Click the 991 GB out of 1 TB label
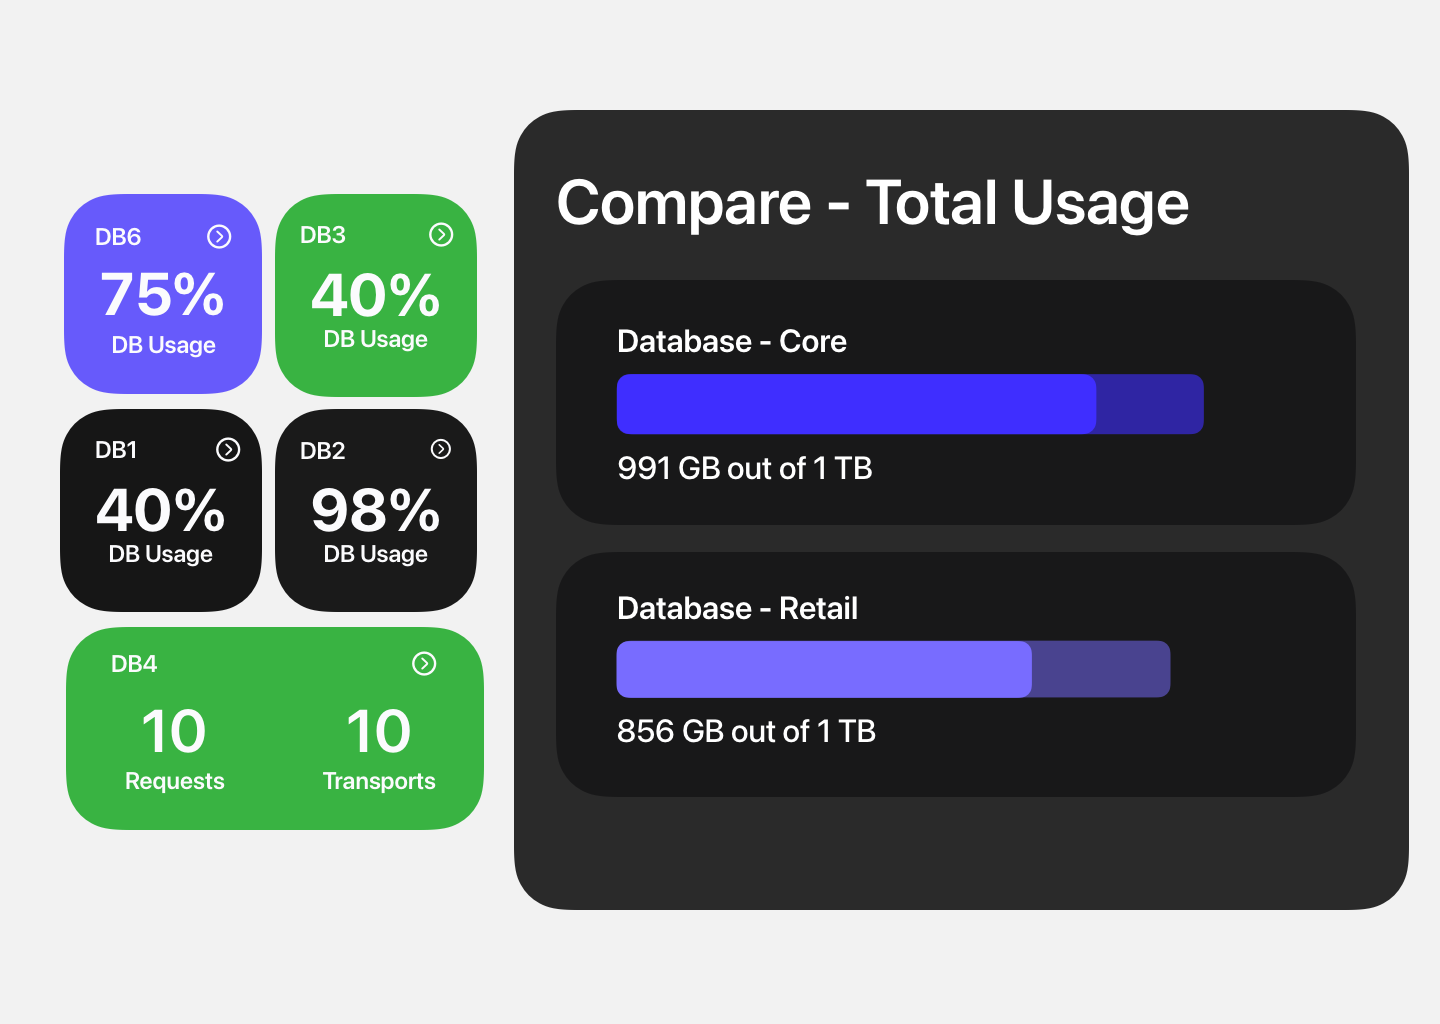Viewport: 1440px width, 1024px height. (x=744, y=468)
